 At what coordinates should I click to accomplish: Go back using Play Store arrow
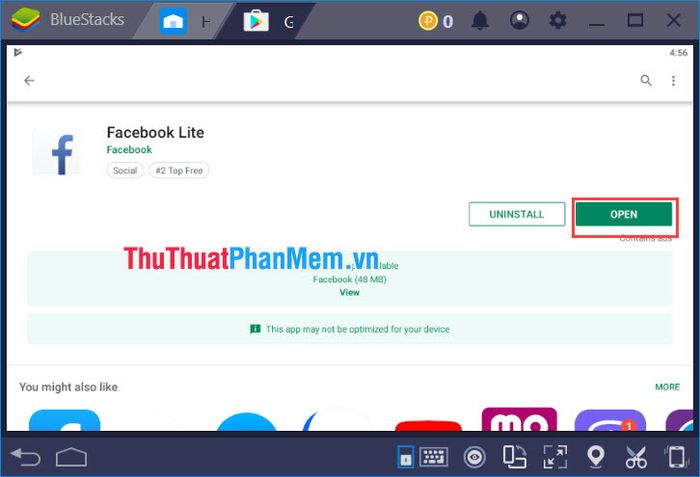point(29,80)
